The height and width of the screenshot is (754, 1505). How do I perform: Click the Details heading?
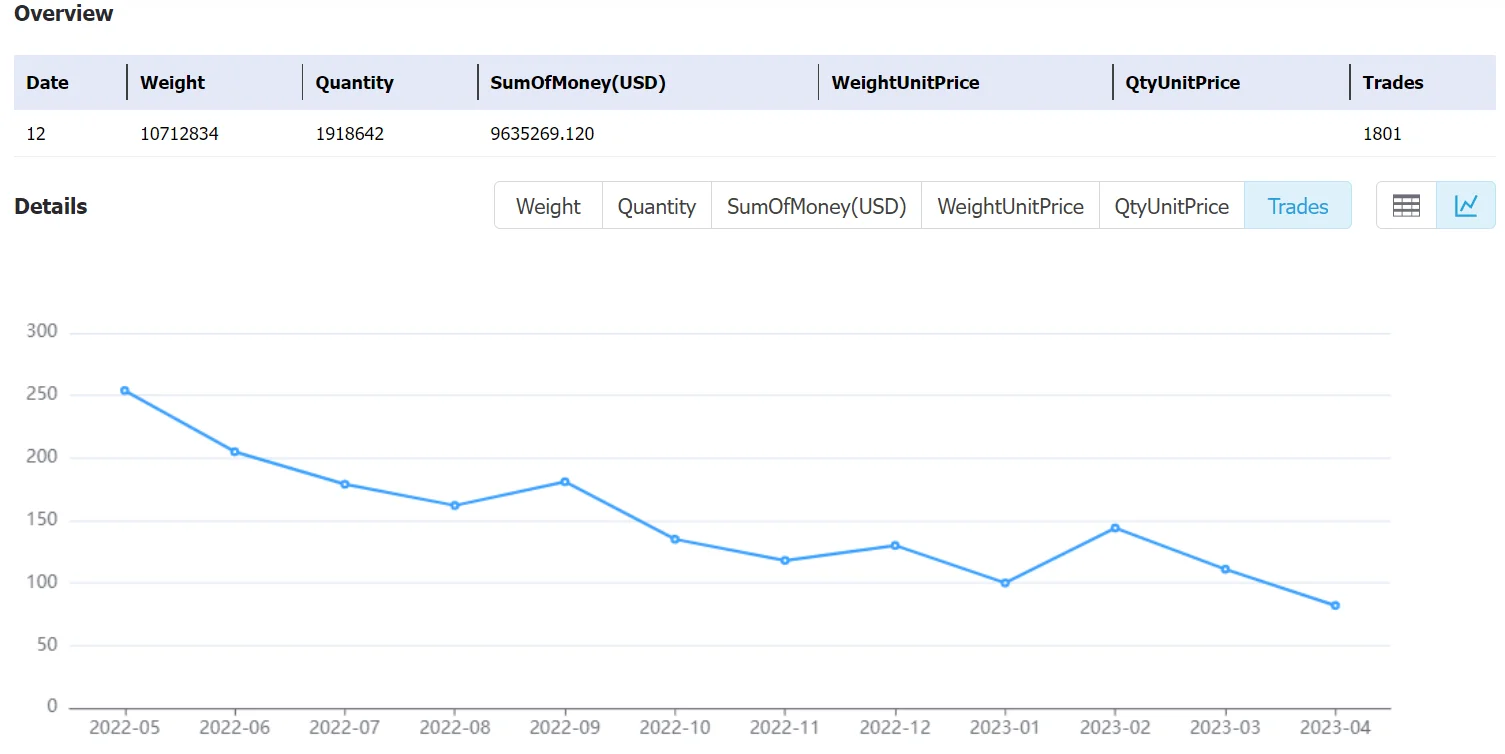pyautogui.click(x=51, y=206)
